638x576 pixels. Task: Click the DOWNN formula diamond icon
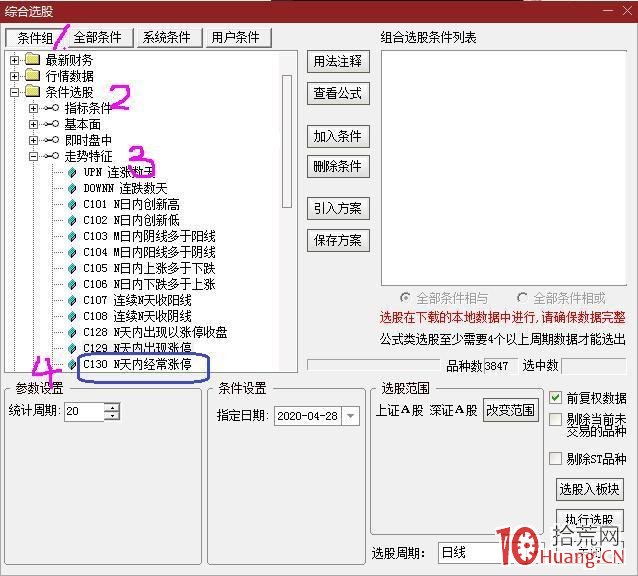[72, 188]
